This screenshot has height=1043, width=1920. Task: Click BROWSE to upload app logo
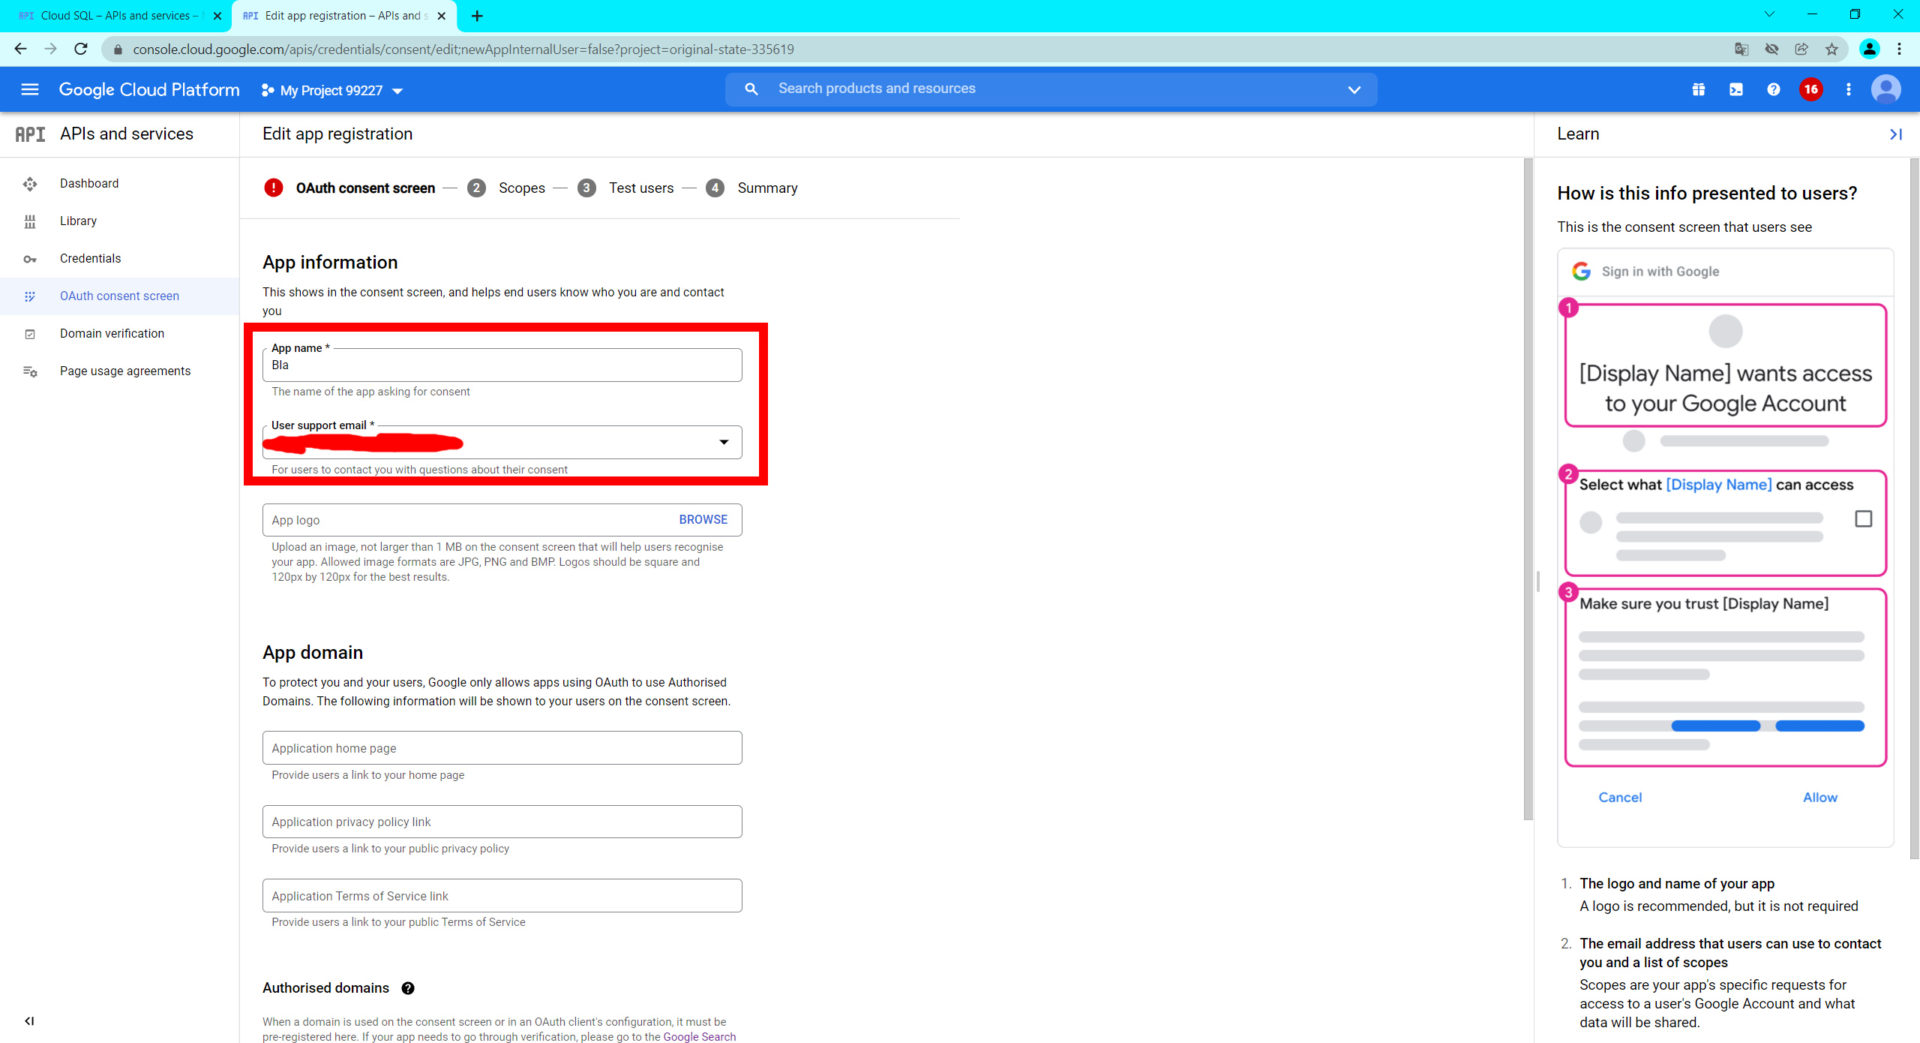click(x=703, y=520)
